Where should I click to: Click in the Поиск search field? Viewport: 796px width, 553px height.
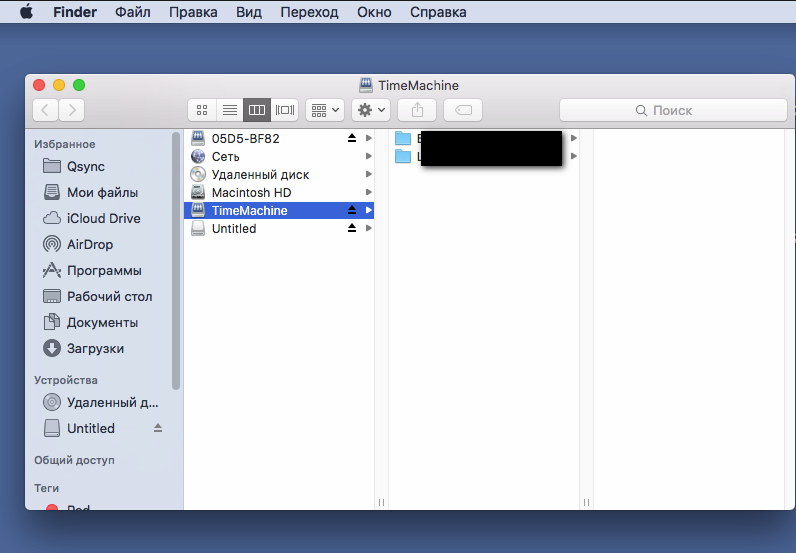click(x=664, y=110)
